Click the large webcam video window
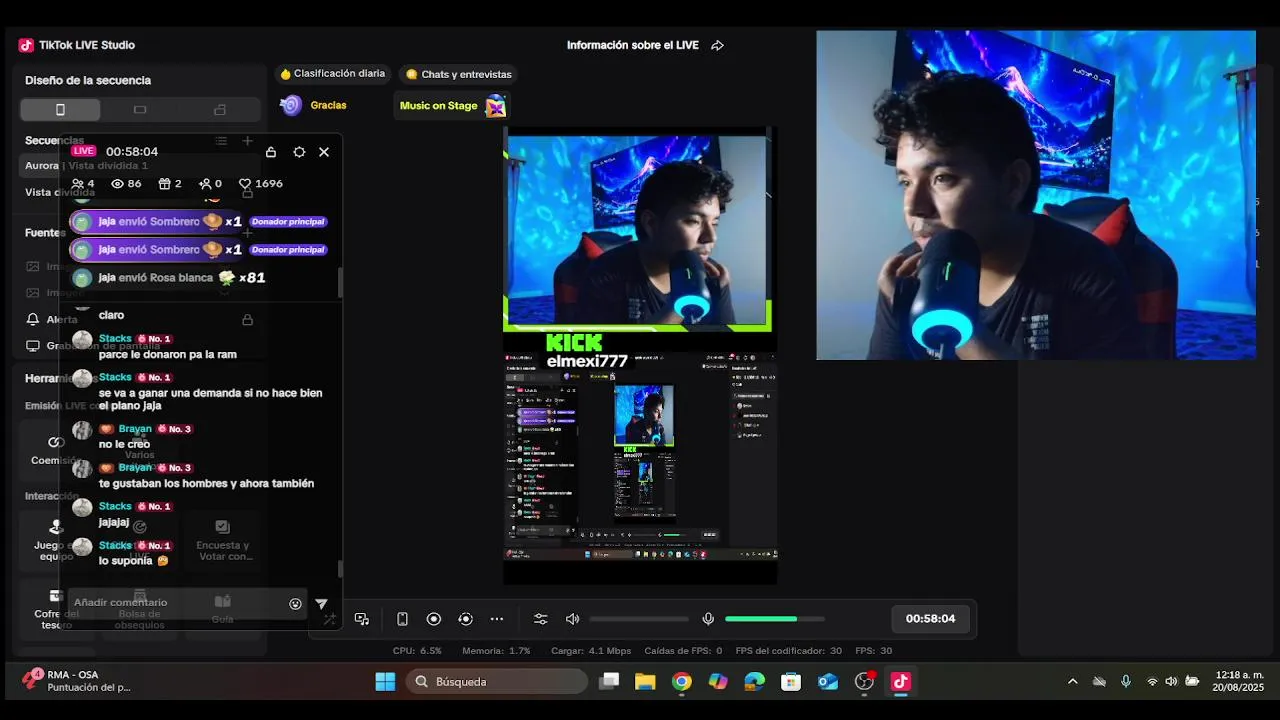Viewport: 1280px width, 720px height. point(1035,195)
